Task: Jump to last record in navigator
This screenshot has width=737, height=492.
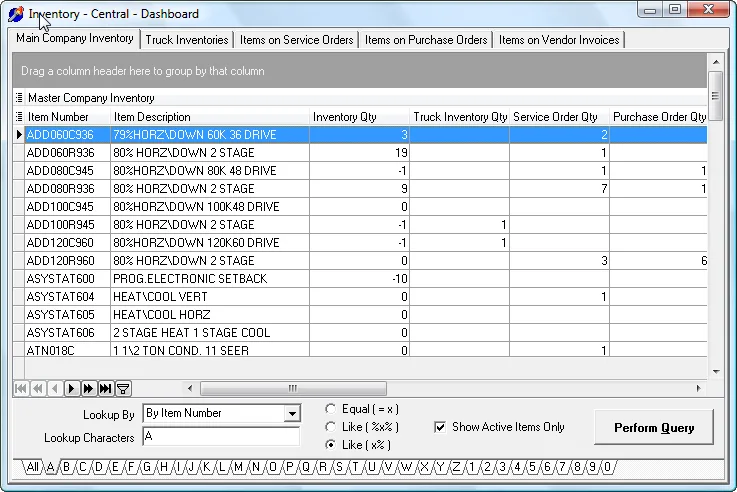Action: [105, 389]
